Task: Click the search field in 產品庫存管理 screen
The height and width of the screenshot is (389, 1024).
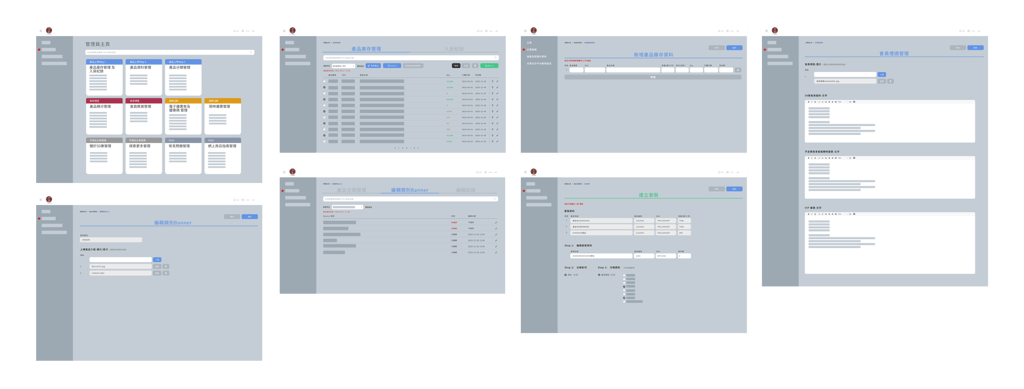Action: [411, 57]
